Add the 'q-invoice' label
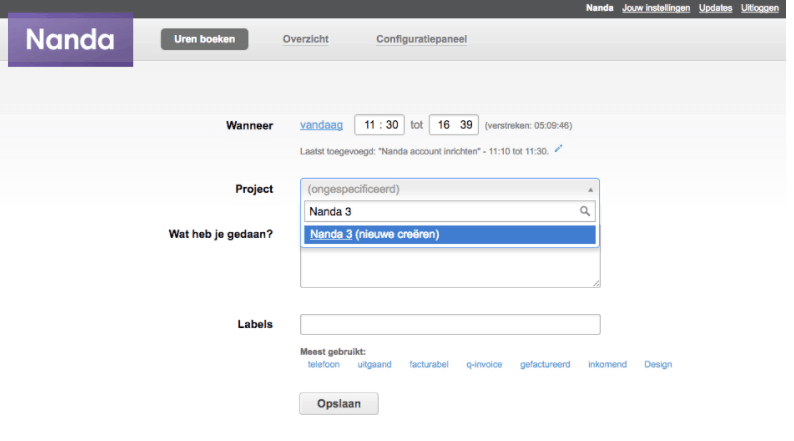Image resolution: width=794 pixels, height=441 pixels. (484, 364)
